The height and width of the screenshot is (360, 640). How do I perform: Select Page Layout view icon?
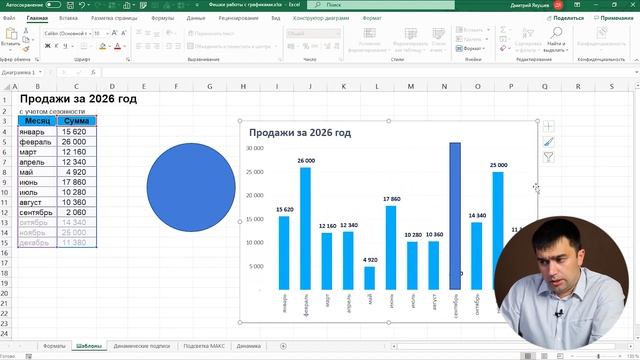(544, 356)
